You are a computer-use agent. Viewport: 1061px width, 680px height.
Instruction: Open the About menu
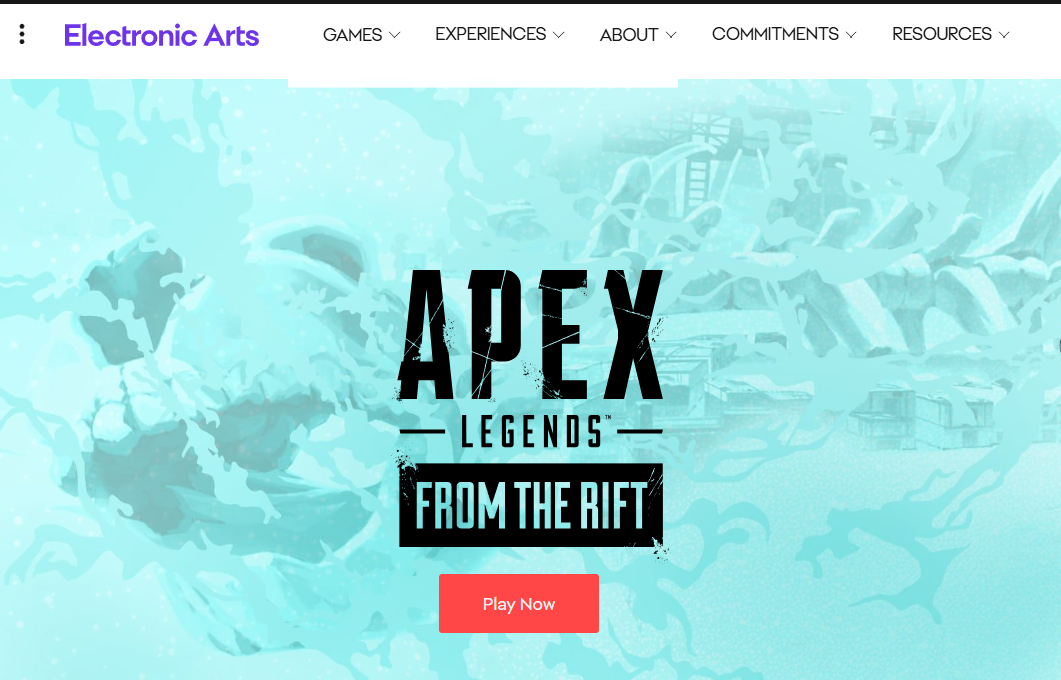638,35
